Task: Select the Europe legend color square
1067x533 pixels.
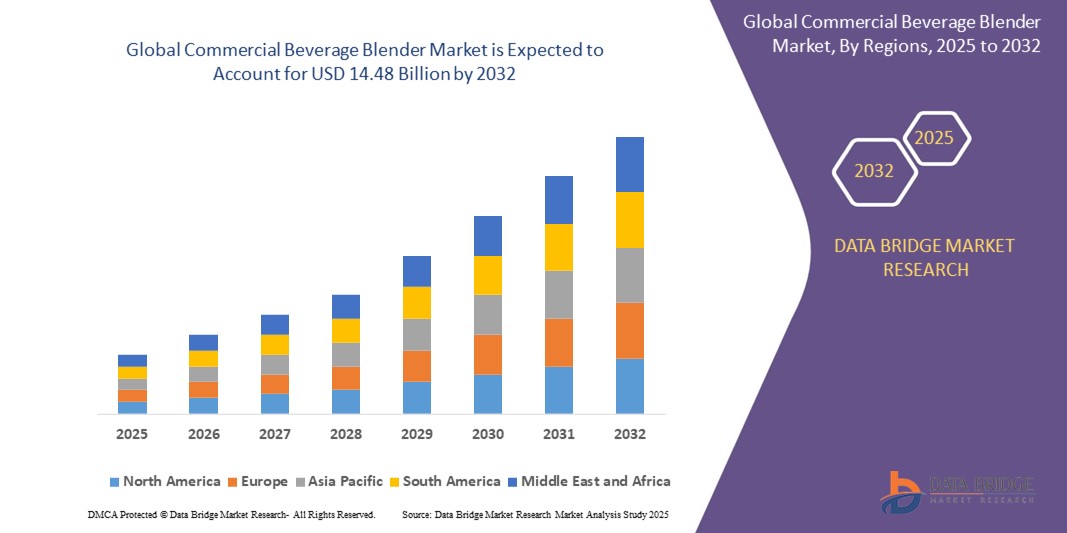Action: click(231, 482)
